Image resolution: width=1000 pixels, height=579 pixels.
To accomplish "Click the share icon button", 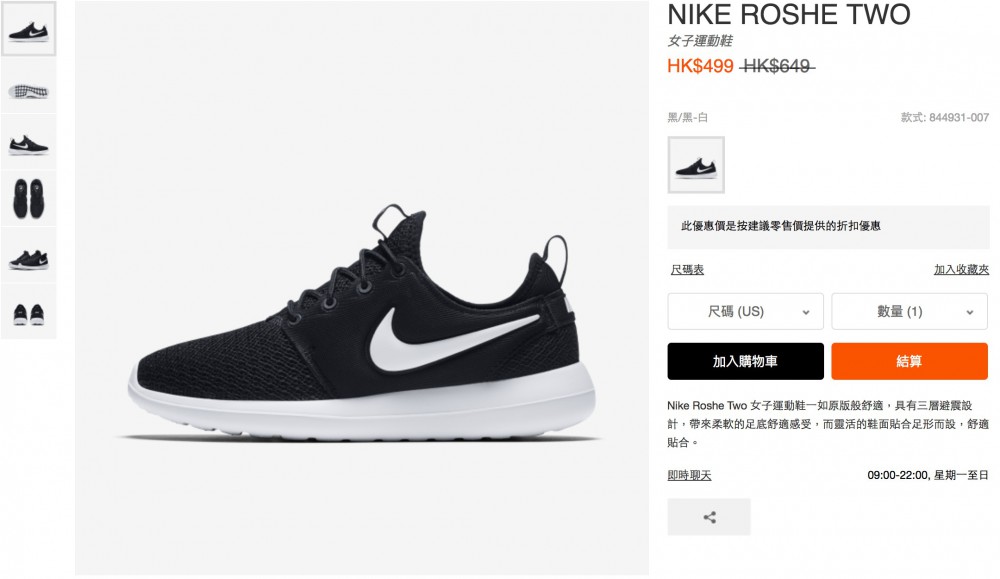I will coord(709,517).
